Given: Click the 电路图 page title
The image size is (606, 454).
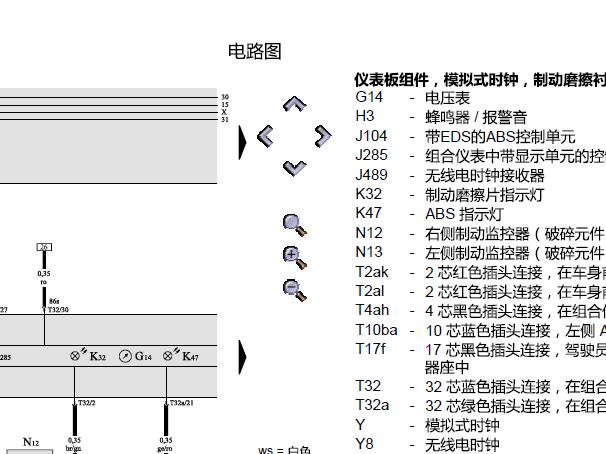Looking at the screenshot, I should click(x=255, y=51).
